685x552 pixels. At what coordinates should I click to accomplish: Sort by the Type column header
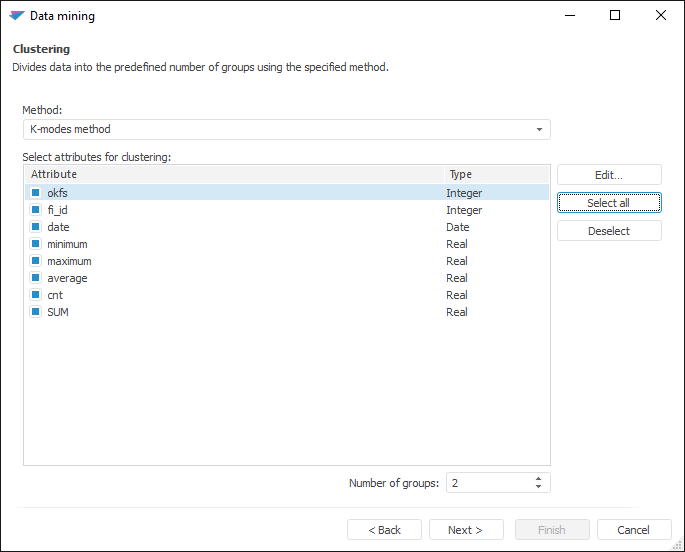coord(496,174)
